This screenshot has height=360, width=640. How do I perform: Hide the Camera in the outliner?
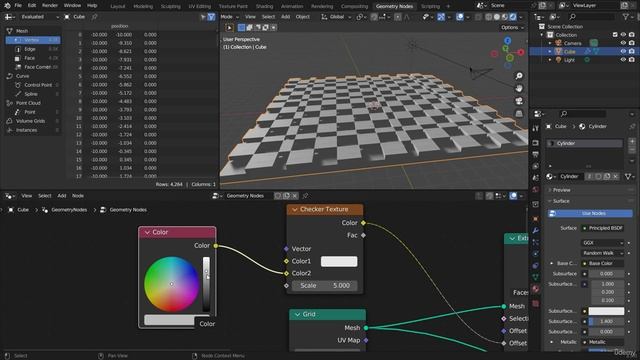[623, 43]
